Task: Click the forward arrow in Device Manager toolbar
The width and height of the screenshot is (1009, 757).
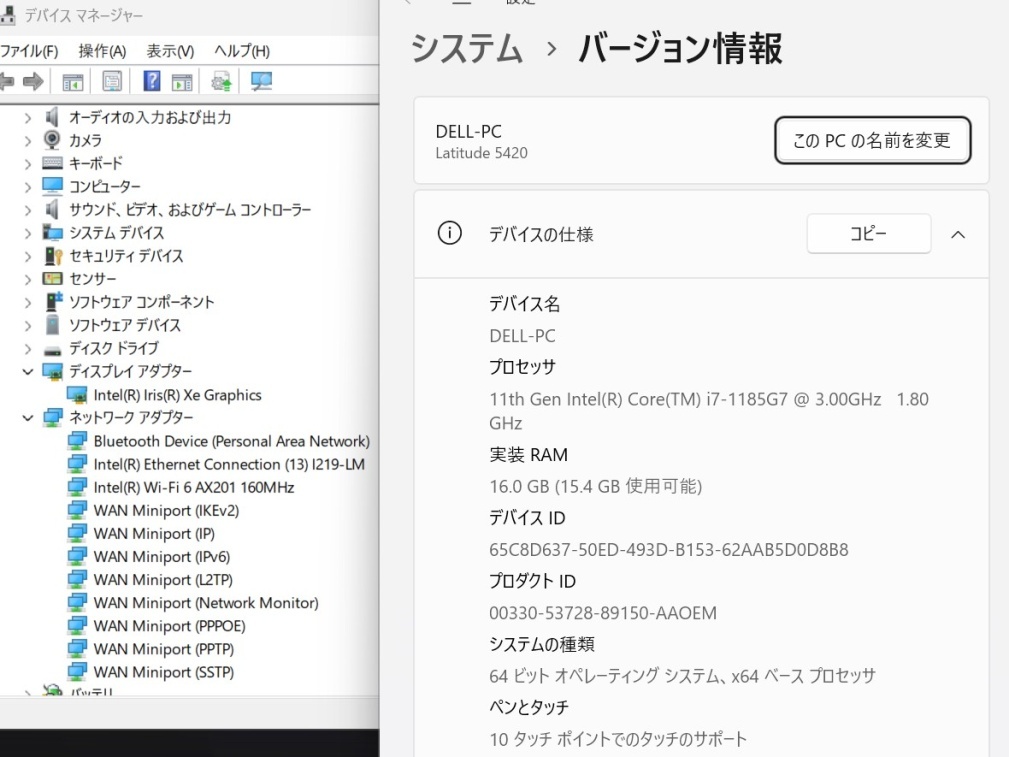Action: coord(33,82)
